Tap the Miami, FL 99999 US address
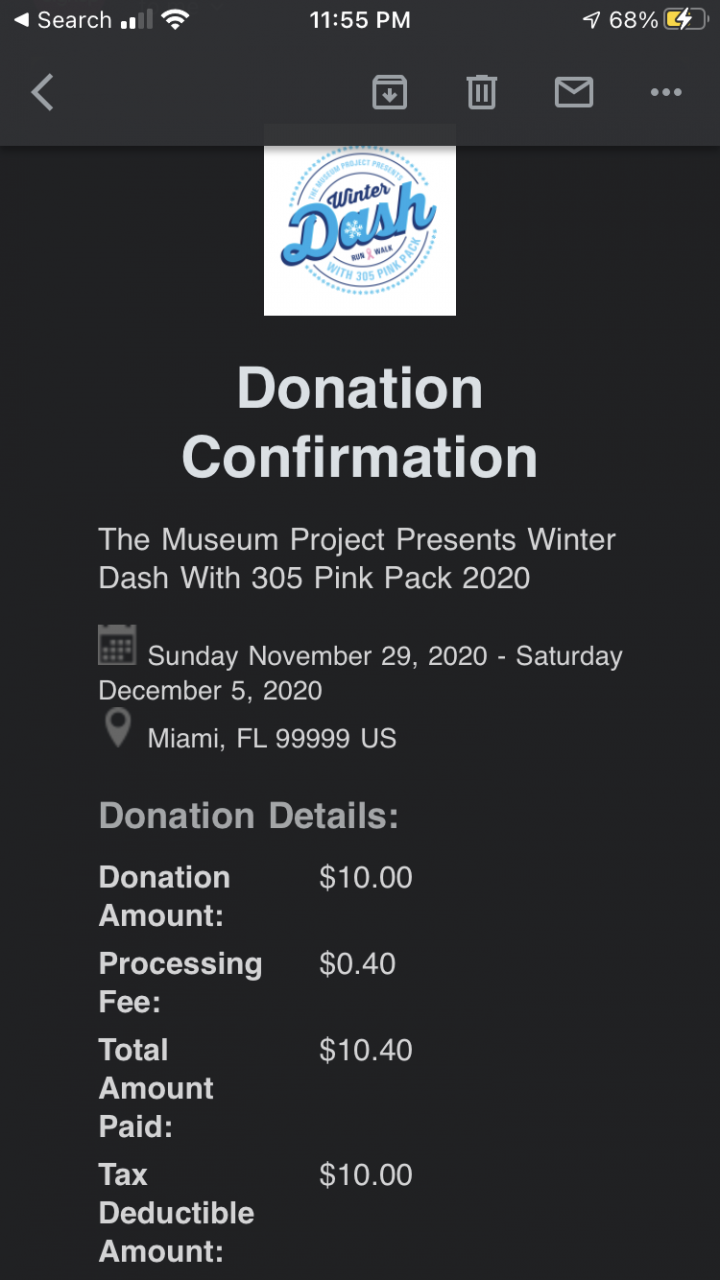The image size is (720, 1280). click(272, 739)
